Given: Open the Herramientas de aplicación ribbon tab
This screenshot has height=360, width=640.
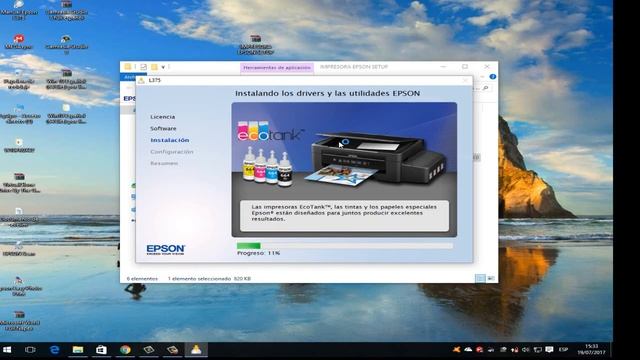Looking at the screenshot, I should [277, 67].
